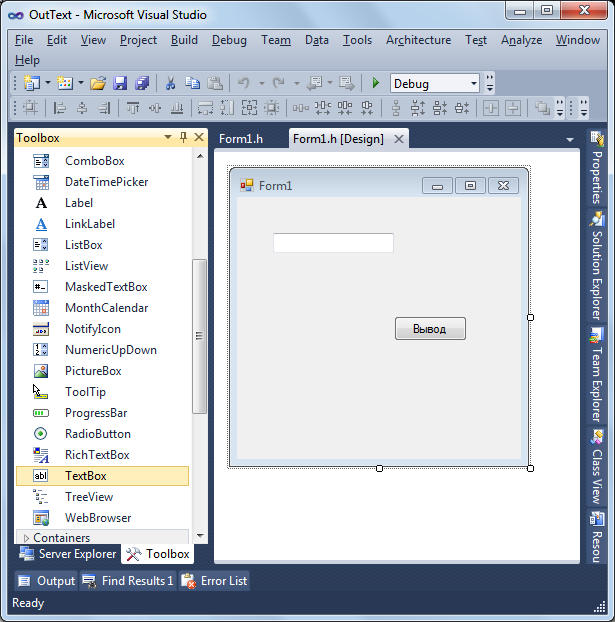This screenshot has height=622, width=615.
Task: Click the Make Same Size icon
Action: [x=250, y=108]
